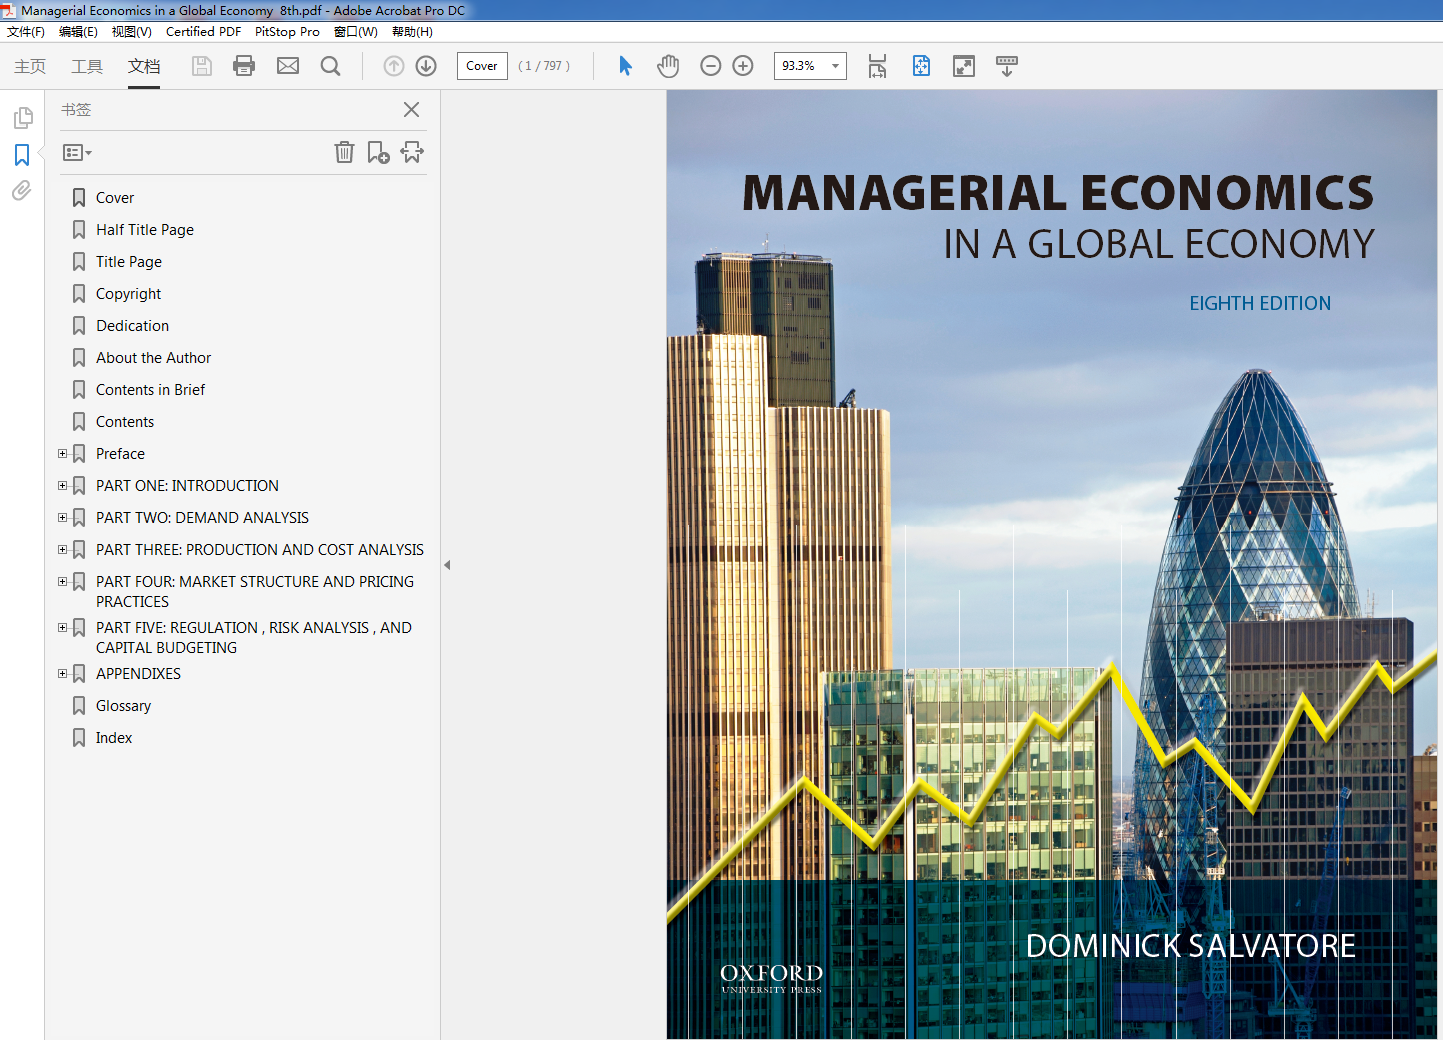Jump to the Glossary bookmark
The height and width of the screenshot is (1040, 1443).
coord(123,706)
